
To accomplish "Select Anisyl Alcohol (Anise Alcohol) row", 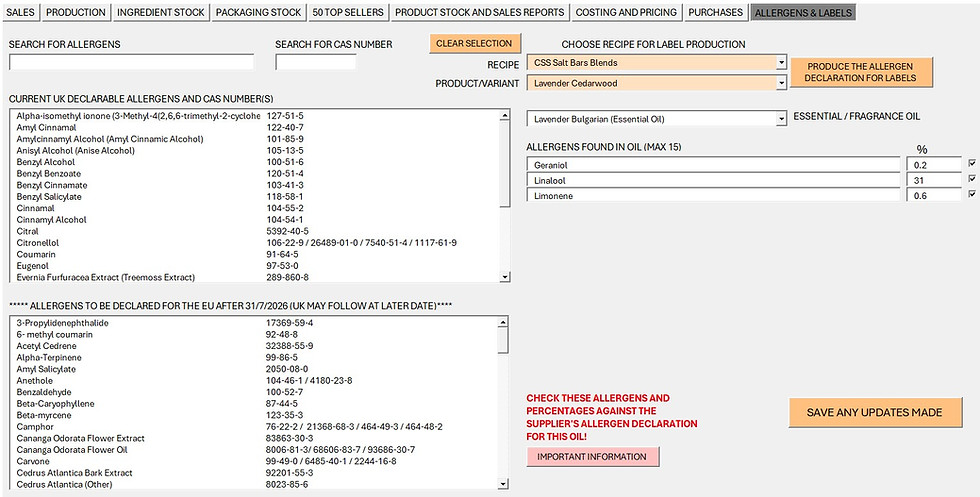I will (254, 150).
